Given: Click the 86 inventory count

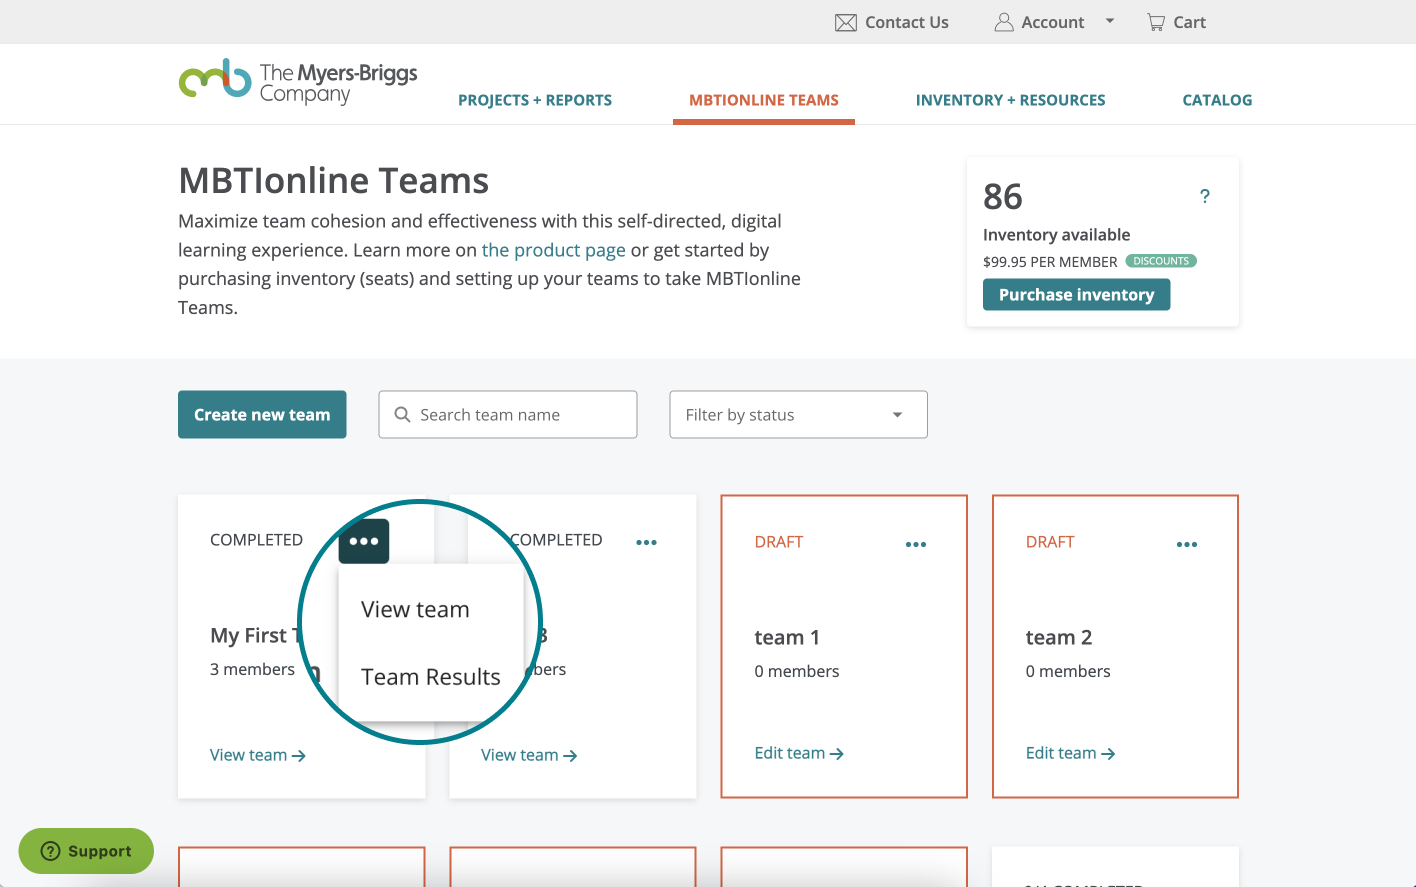Looking at the screenshot, I should coord(1003,196).
